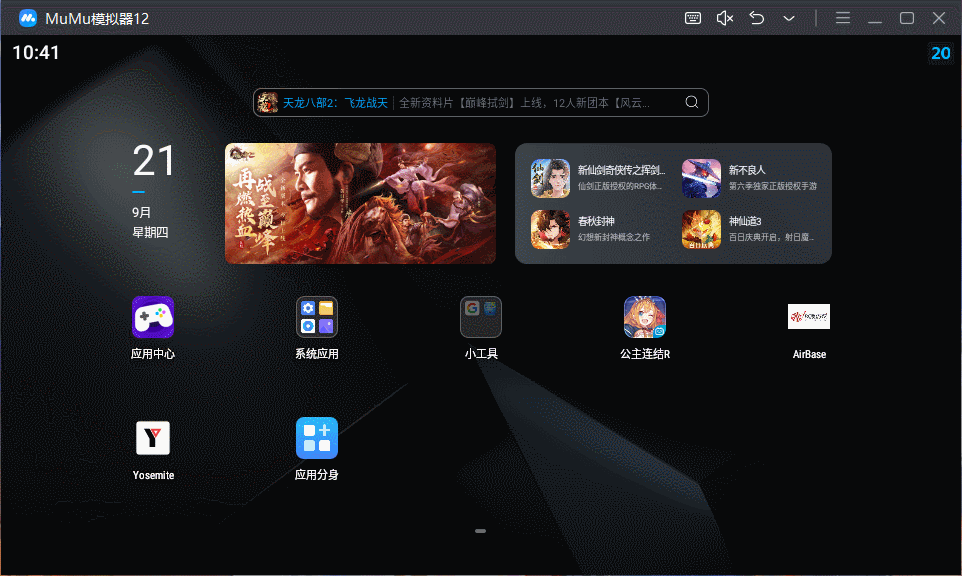Click the MuMu logo in title bar
The height and width of the screenshot is (576, 962).
point(28,18)
